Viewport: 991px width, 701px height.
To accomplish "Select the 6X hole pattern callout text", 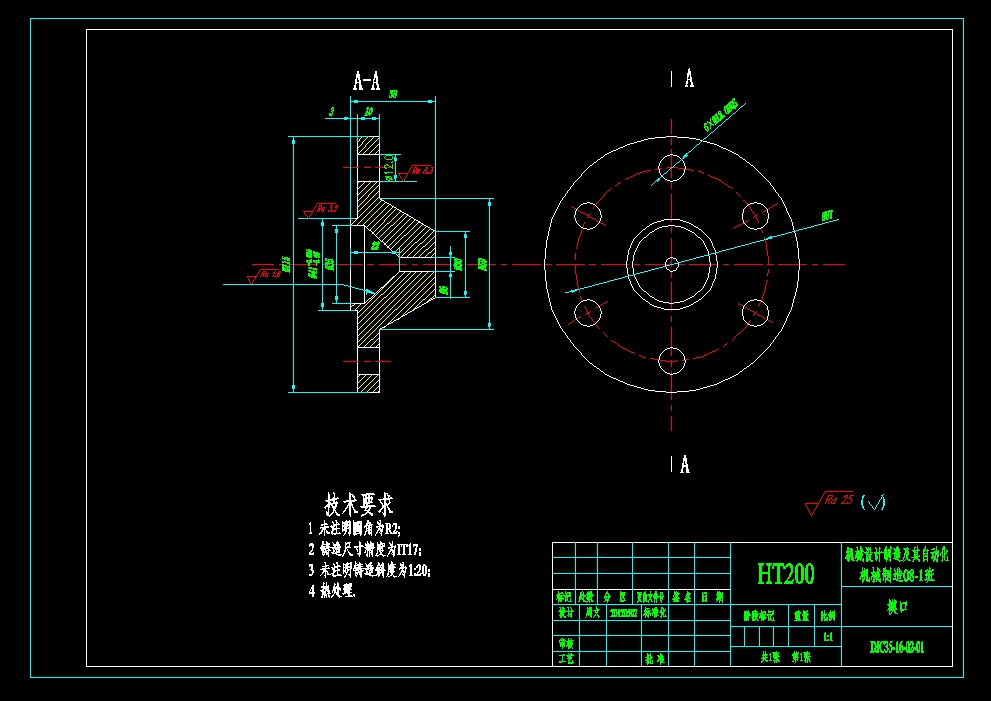I will click(720, 115).
